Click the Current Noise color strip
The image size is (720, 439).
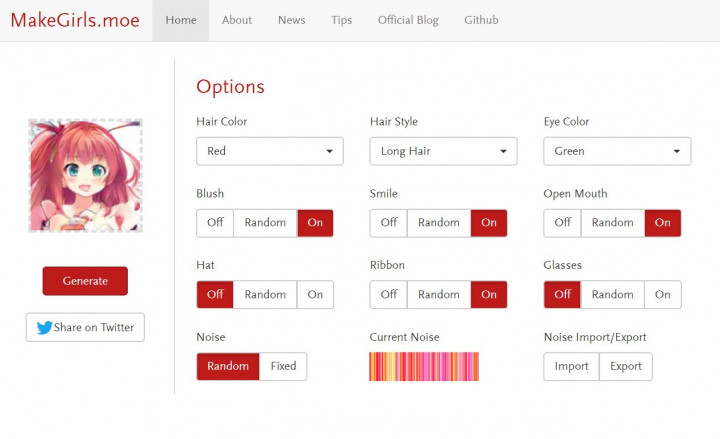point(424,367)
